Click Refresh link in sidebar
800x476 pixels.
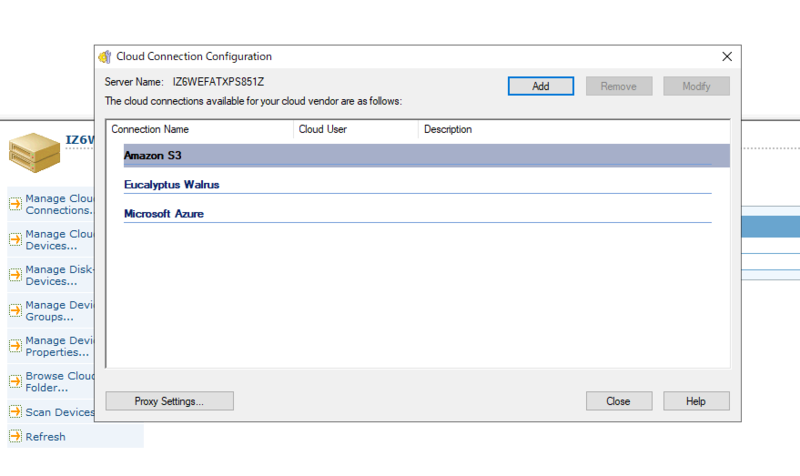pyautogui.click(x=45, y=437)
